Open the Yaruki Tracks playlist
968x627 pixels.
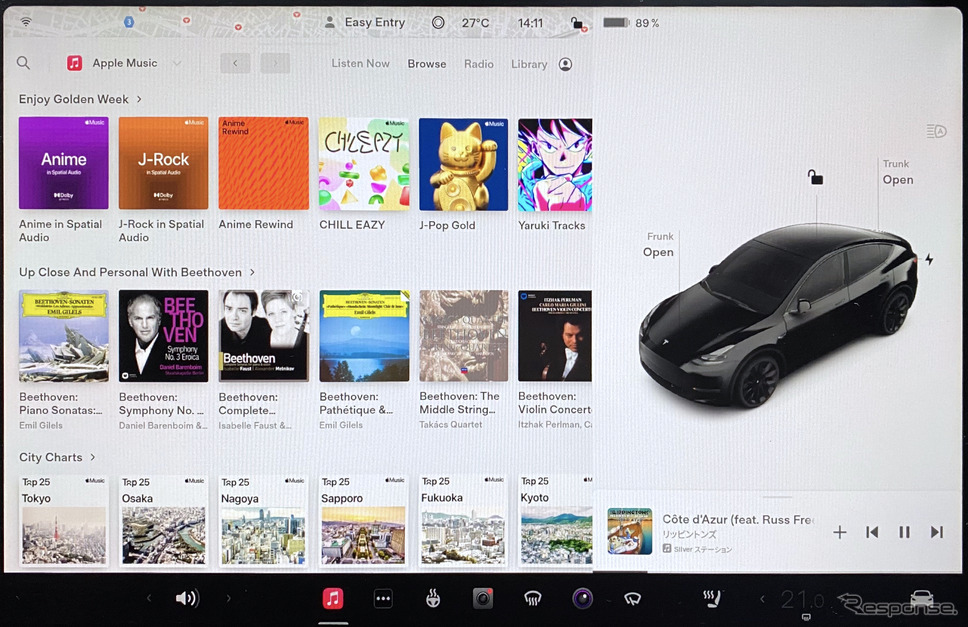(555, 165)
